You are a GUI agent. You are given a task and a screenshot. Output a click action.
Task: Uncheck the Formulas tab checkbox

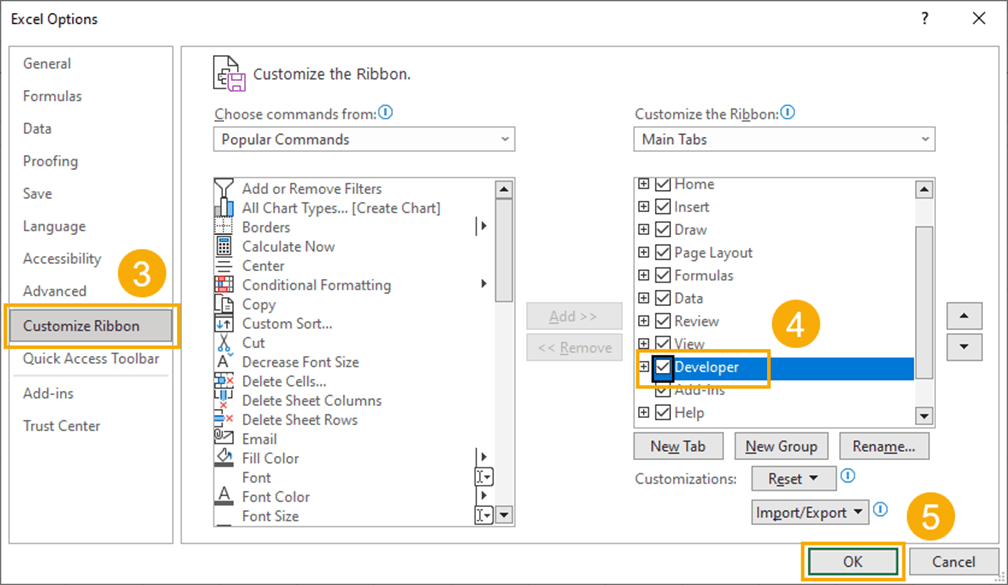tap(663, 275)
